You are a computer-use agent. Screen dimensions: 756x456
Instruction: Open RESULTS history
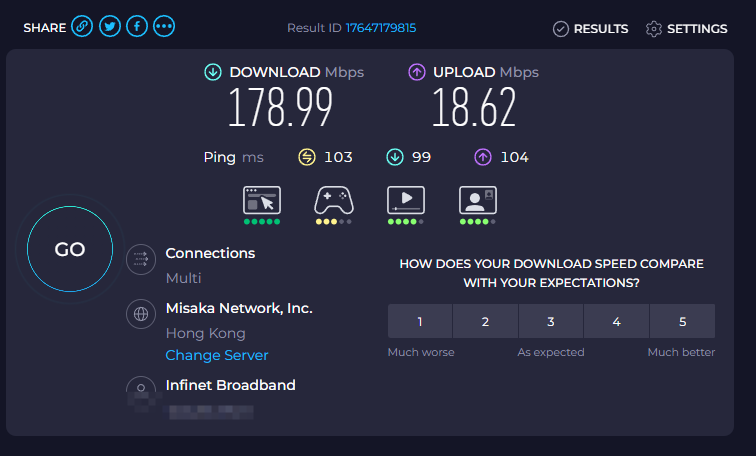[x=591, y=29]
